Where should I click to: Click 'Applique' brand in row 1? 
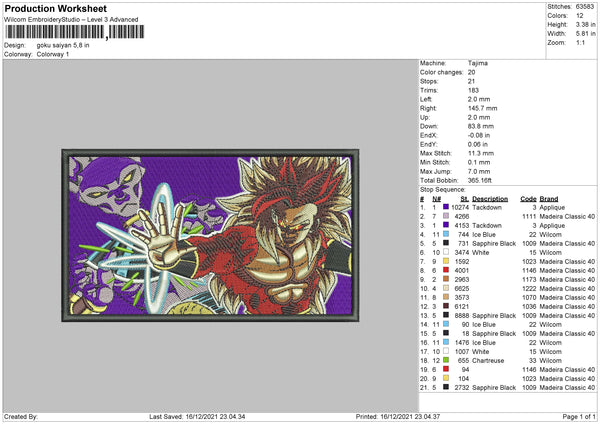click(552, 207)
